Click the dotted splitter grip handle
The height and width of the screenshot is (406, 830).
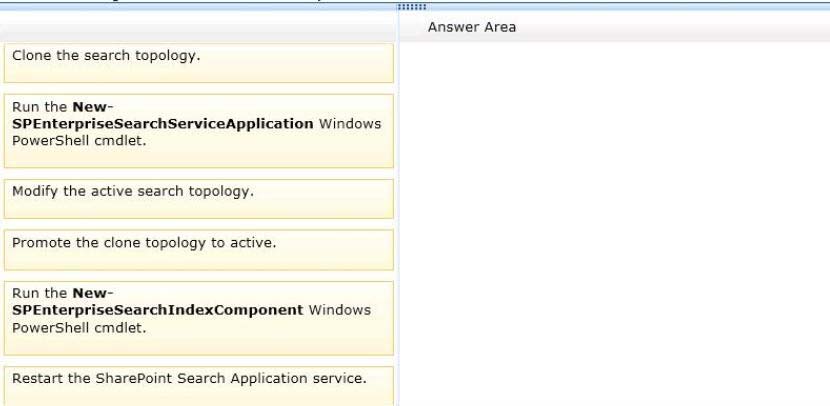pyautogui.click(x=410, y=6)
